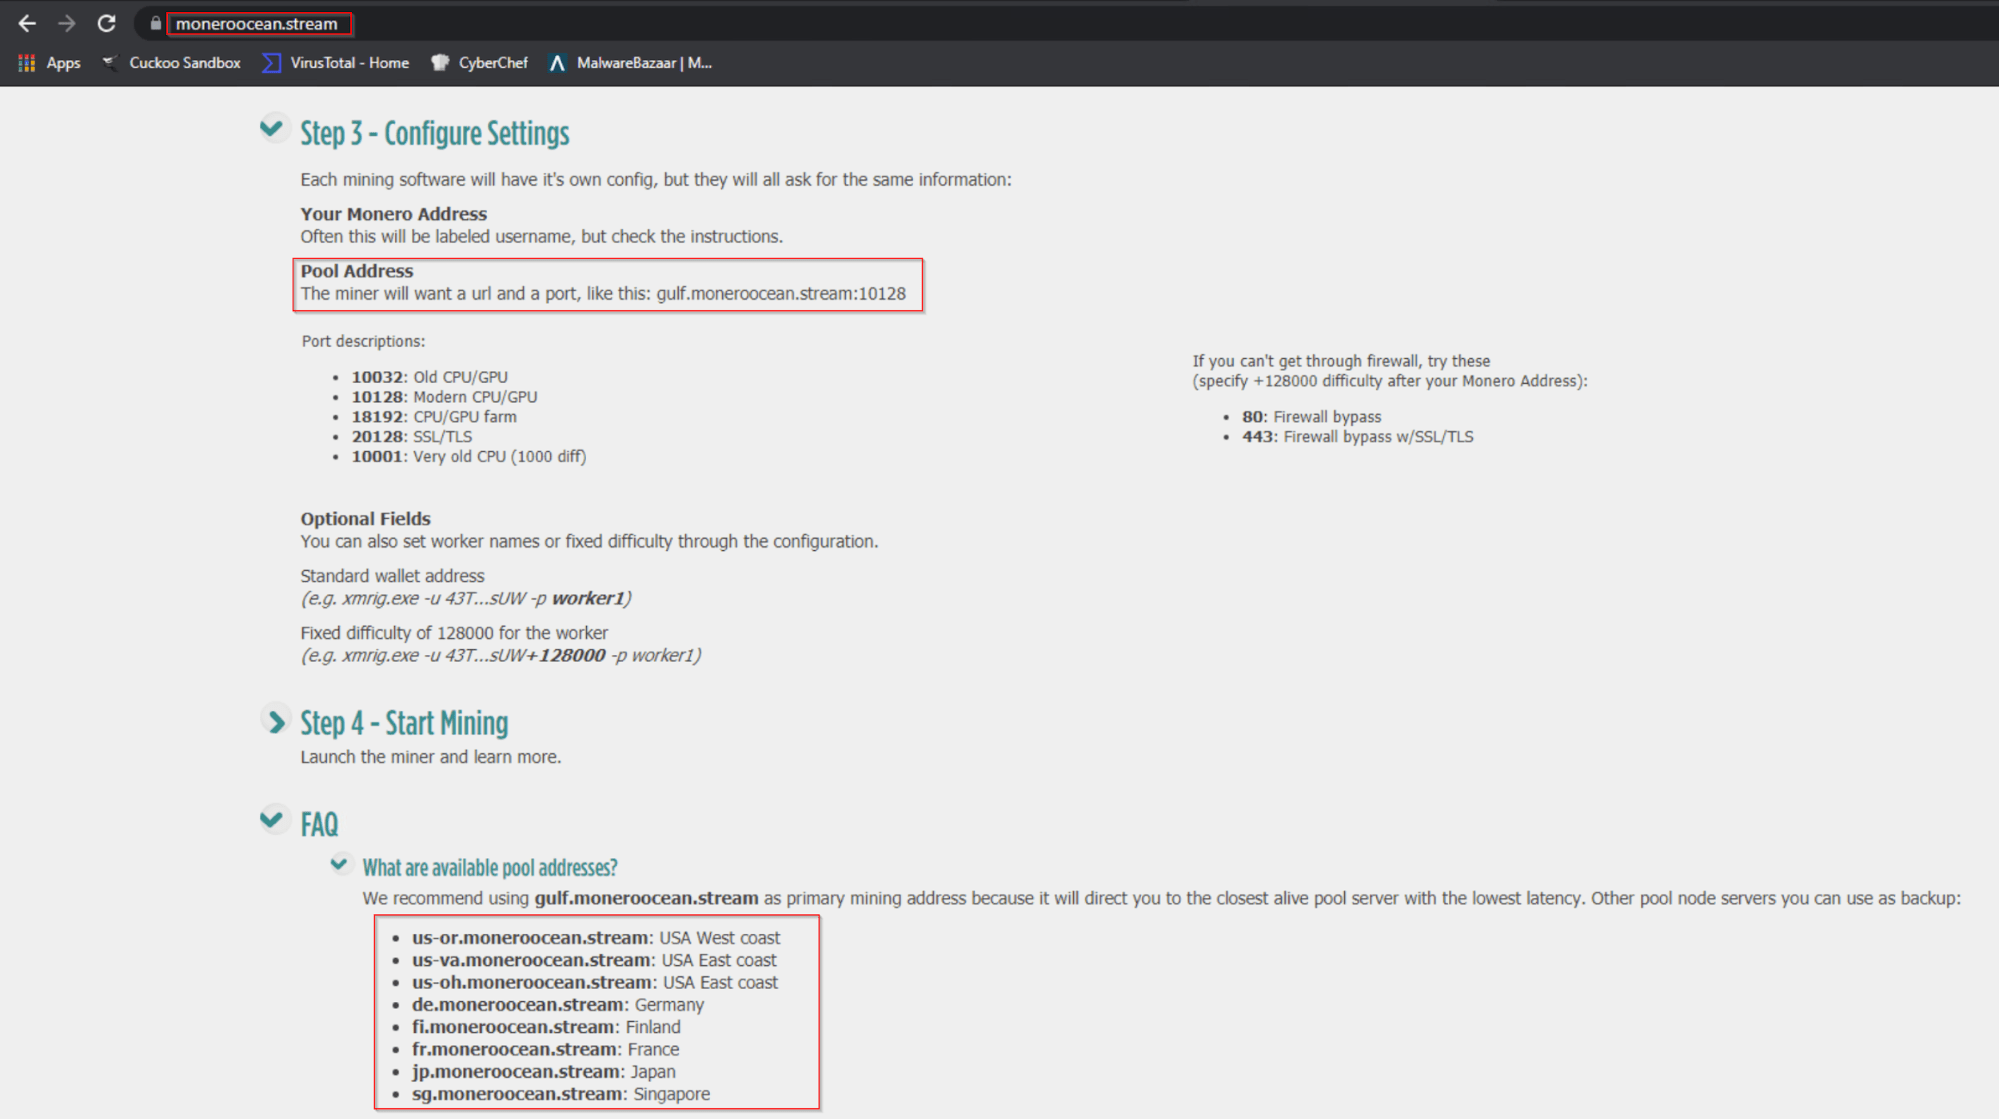The width and height of the screenshot is (1999, 1120).
Task: Click the 43T...sUW+128000 example line
Action: tap(501, 656)
